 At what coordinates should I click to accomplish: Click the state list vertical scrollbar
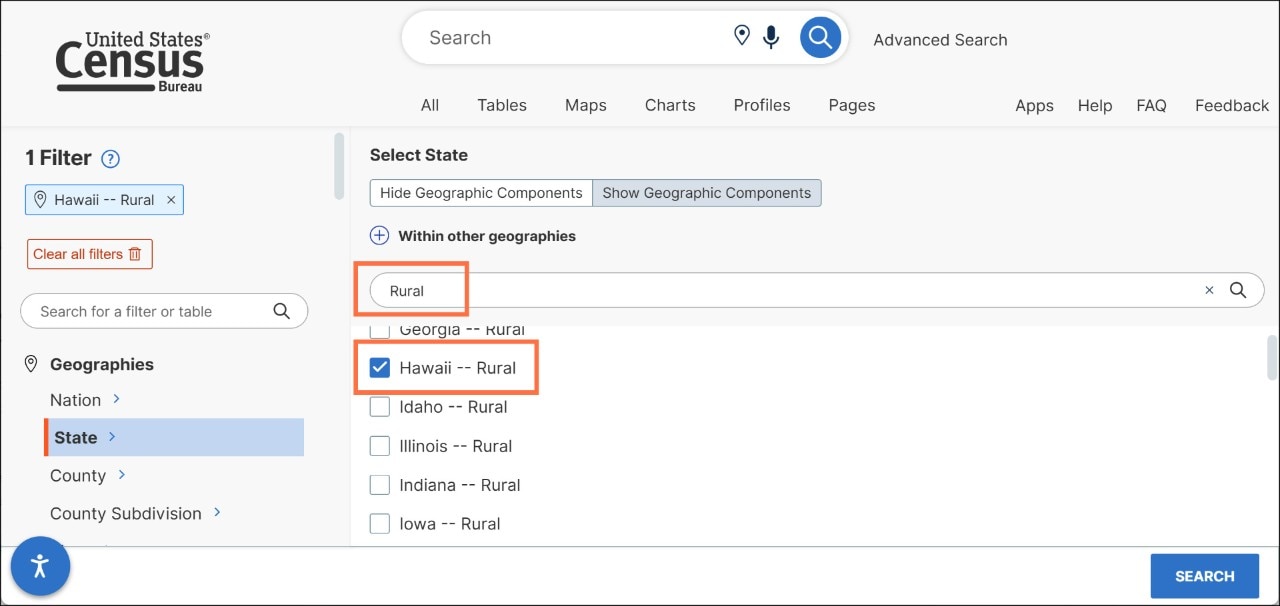pyautogui.click(x=1272, y=357)
